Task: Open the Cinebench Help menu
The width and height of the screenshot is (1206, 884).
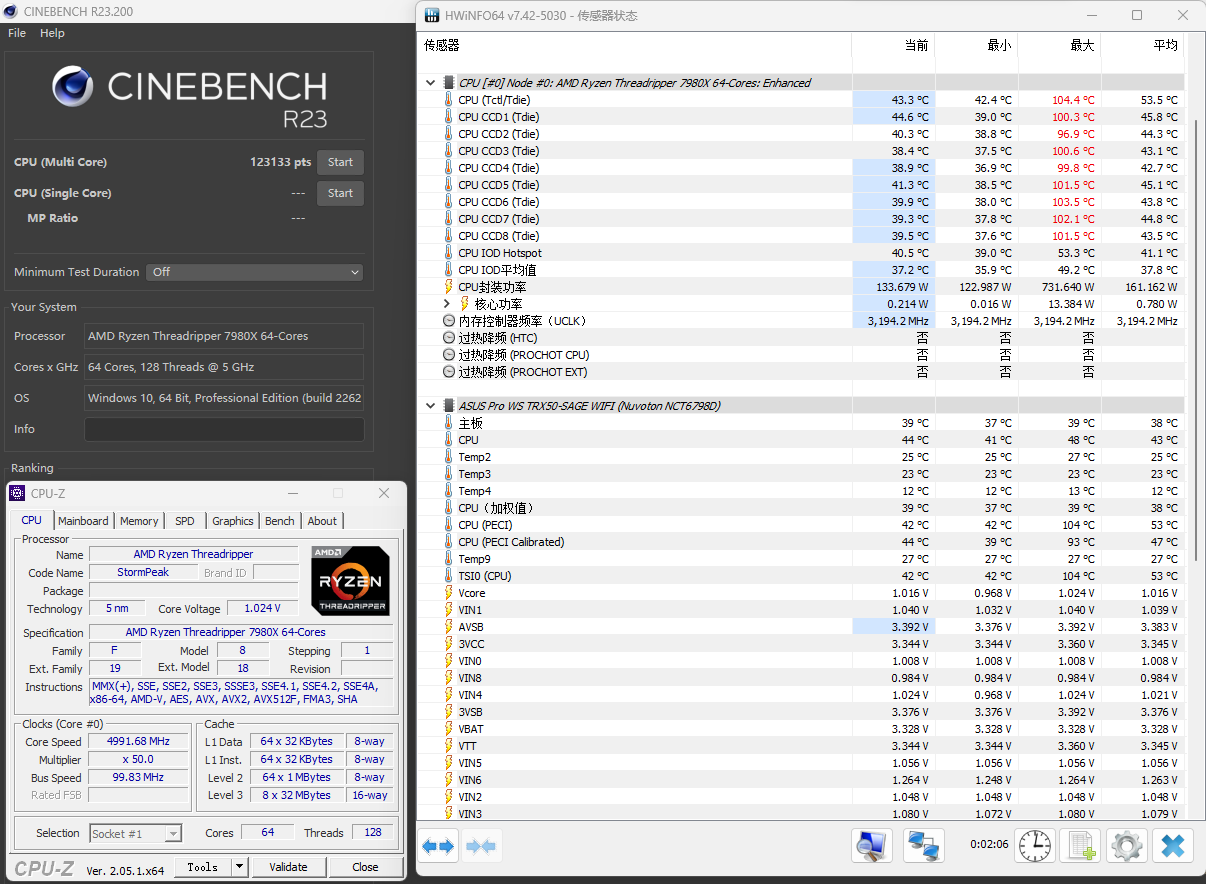Action: coord(52,33)
